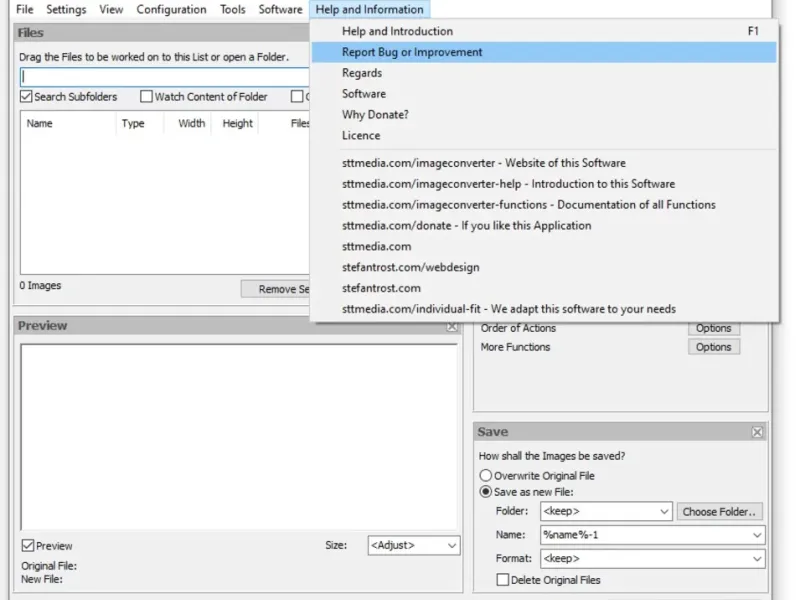Open stefantrost.com/webdesign link
The height and width of the screenshot is (600, 800).
tap(544, 268)
